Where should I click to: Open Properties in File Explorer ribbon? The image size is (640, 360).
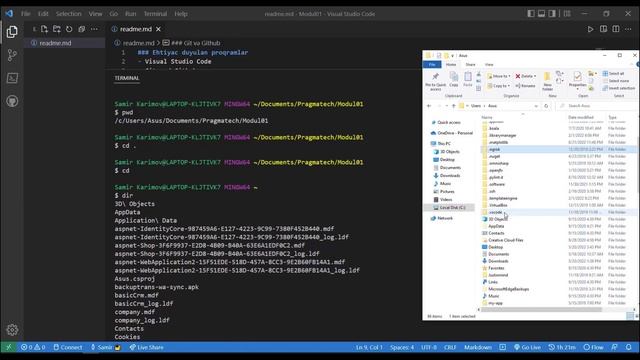pos(578,80)
